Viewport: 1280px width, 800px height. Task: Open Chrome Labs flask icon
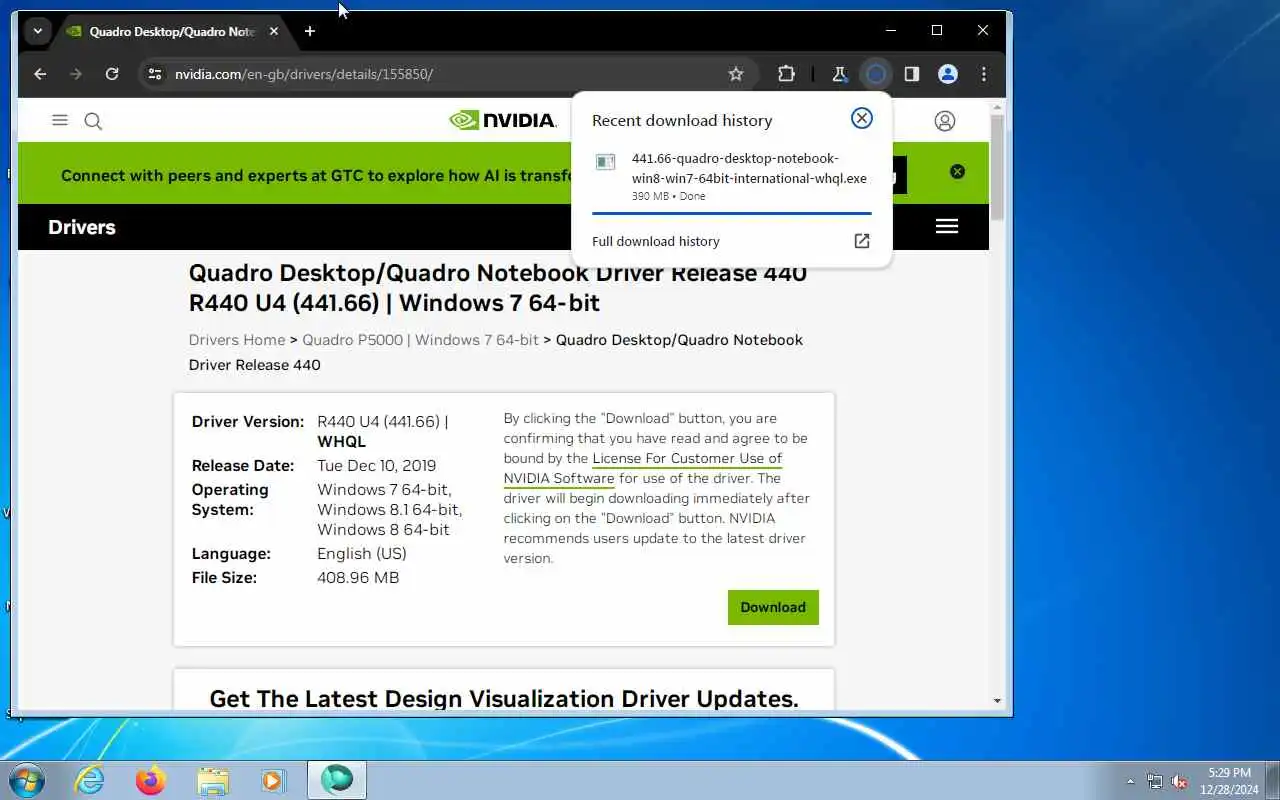pos(839,74)
